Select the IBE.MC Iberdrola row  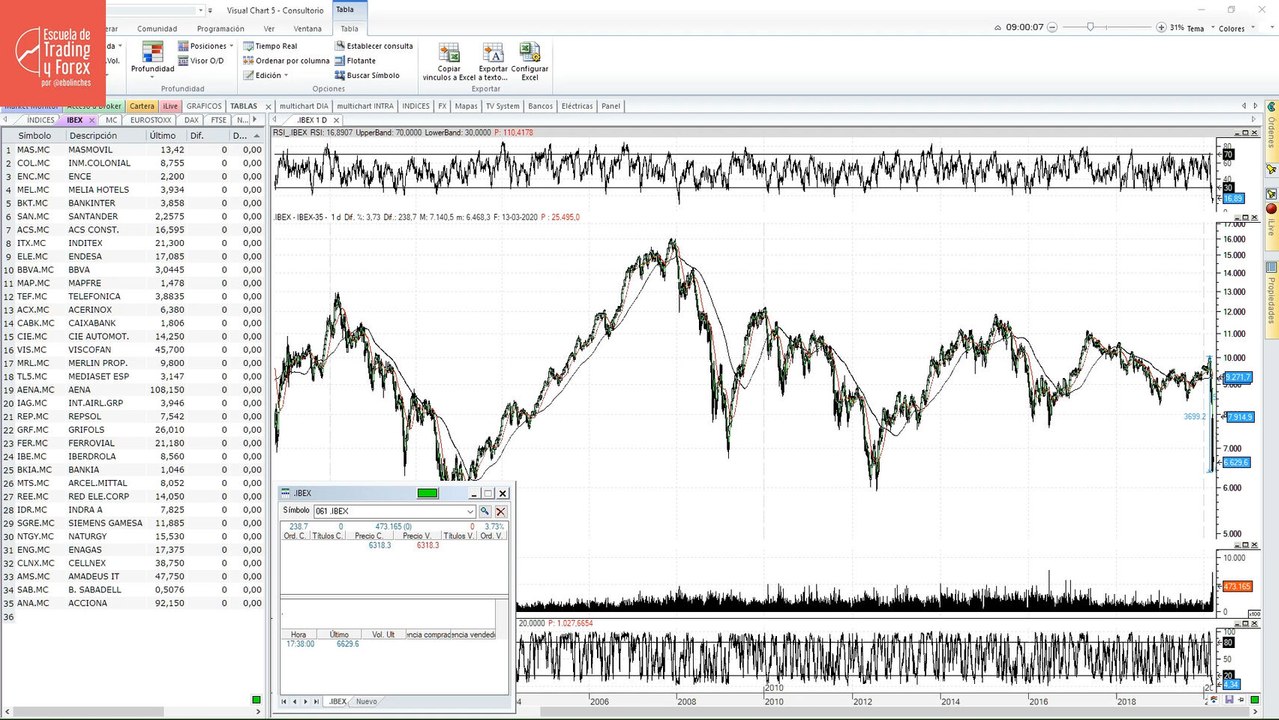pyautogui.click(x=133, y=456)
